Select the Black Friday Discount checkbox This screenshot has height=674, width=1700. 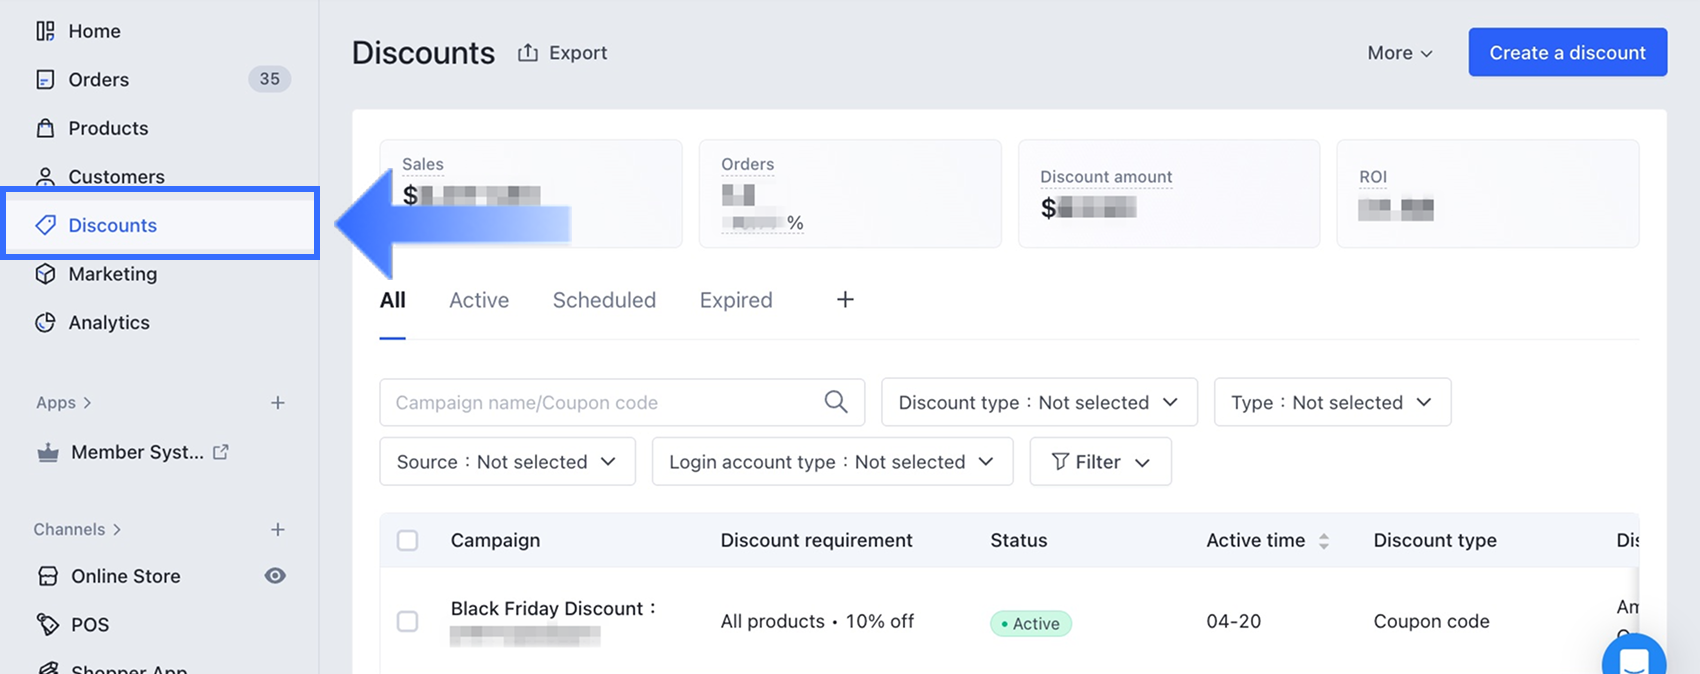tap(408, 622)
